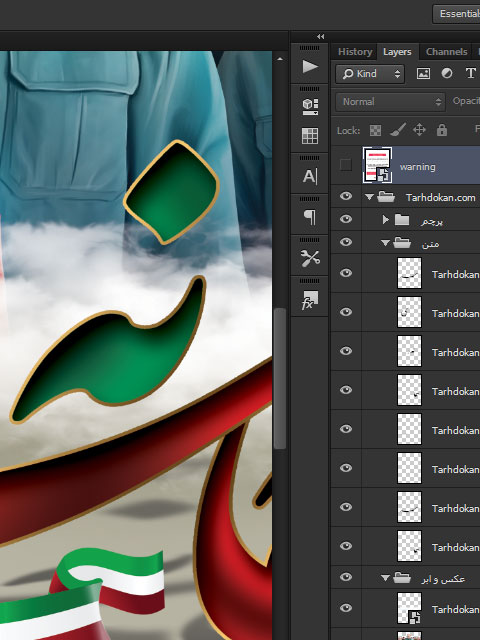480x640 pixels.
Task: Click the Opacity label
Action: [x=466, y=101]
